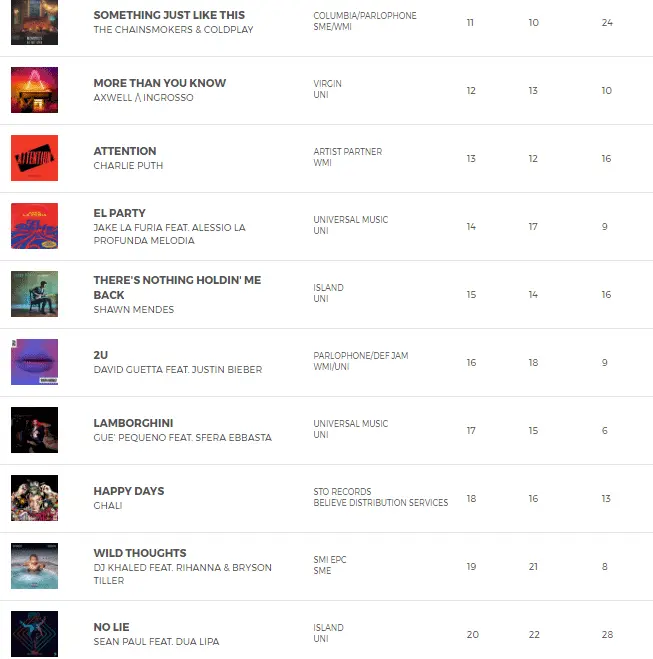Click the Wild Thoughts album cover

tap(34, 566)
